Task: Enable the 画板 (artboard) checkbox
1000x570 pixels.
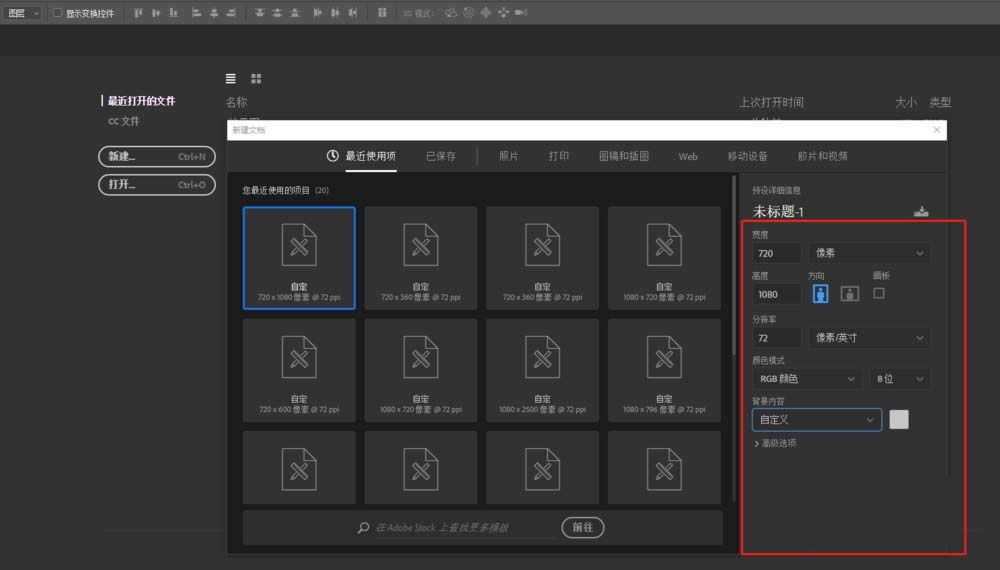Action: click(879, 293)
